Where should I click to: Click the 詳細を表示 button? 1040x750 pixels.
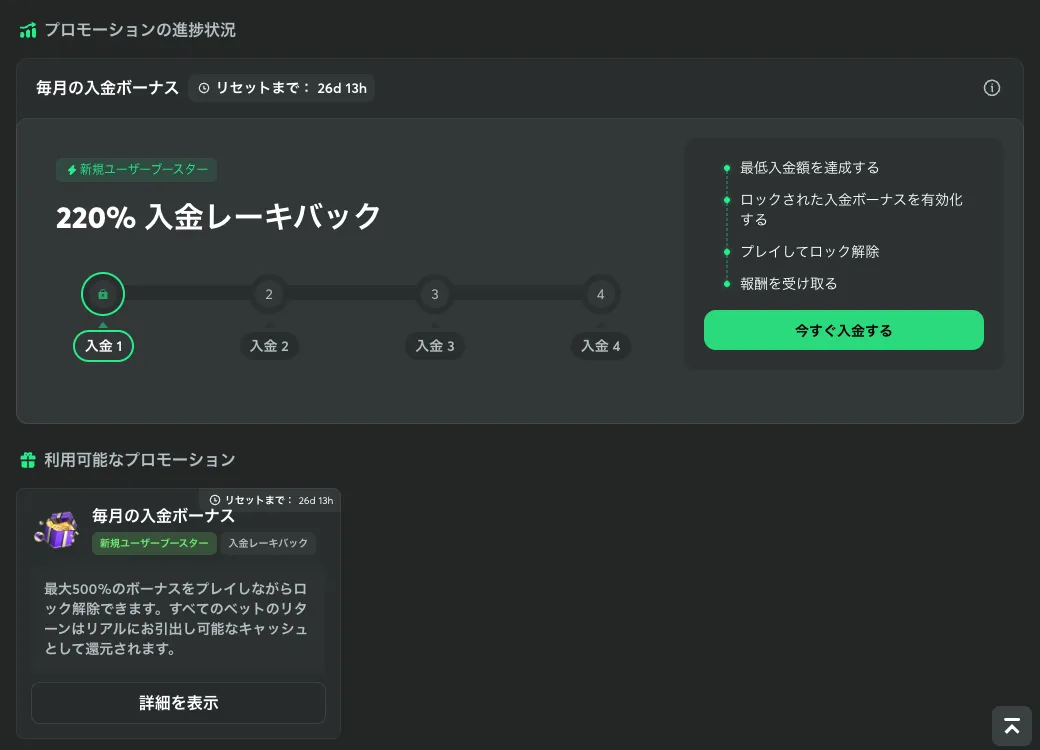point(178,703)
